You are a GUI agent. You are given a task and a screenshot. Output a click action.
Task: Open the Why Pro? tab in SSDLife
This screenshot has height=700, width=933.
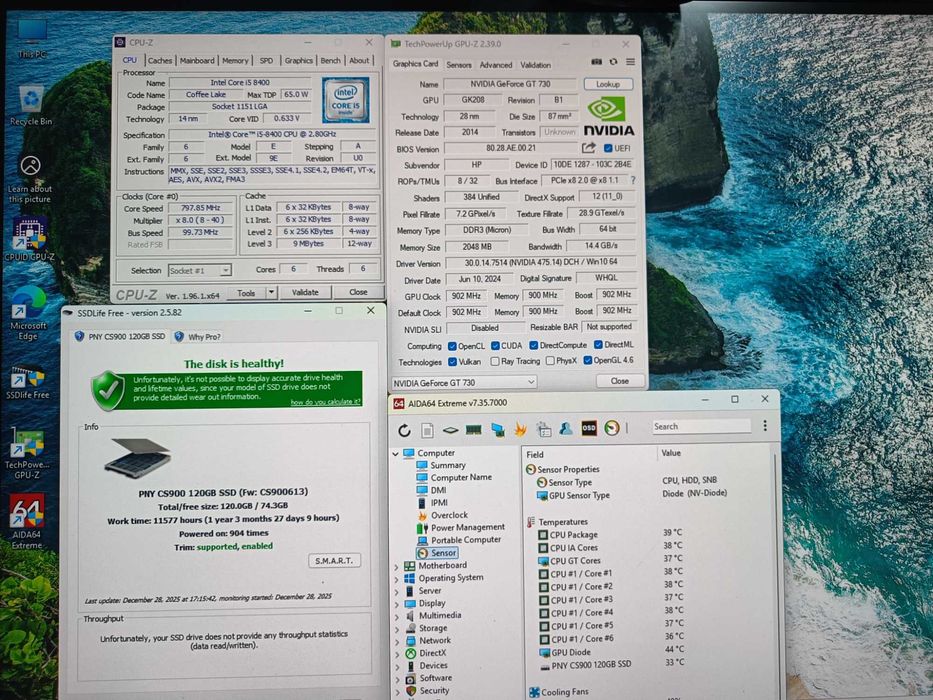198,337
